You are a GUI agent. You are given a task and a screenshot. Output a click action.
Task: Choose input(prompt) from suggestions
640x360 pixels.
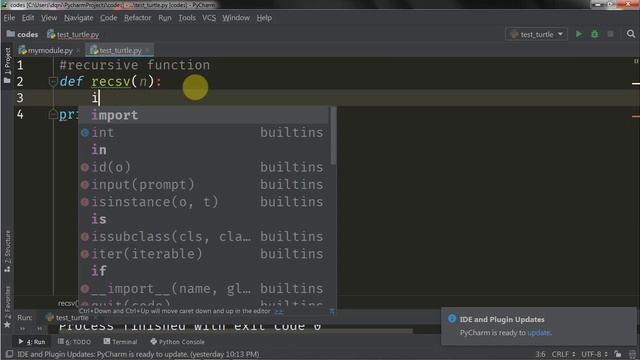[203, 184]
